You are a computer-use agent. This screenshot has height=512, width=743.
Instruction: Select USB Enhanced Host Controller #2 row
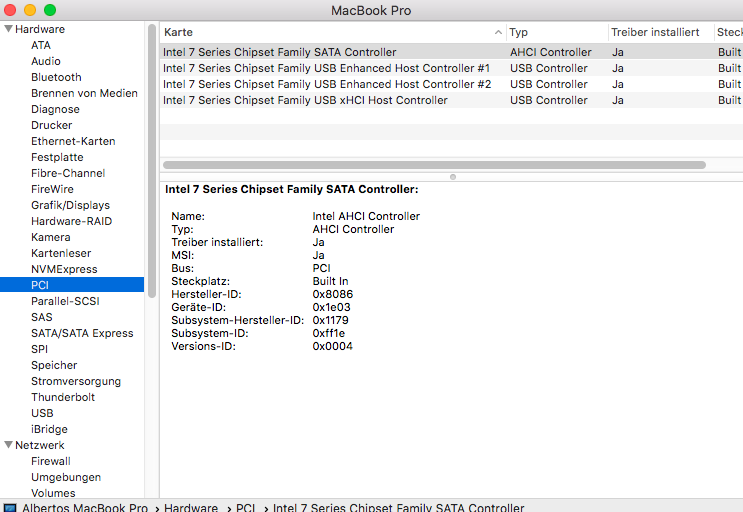point(452,84)
